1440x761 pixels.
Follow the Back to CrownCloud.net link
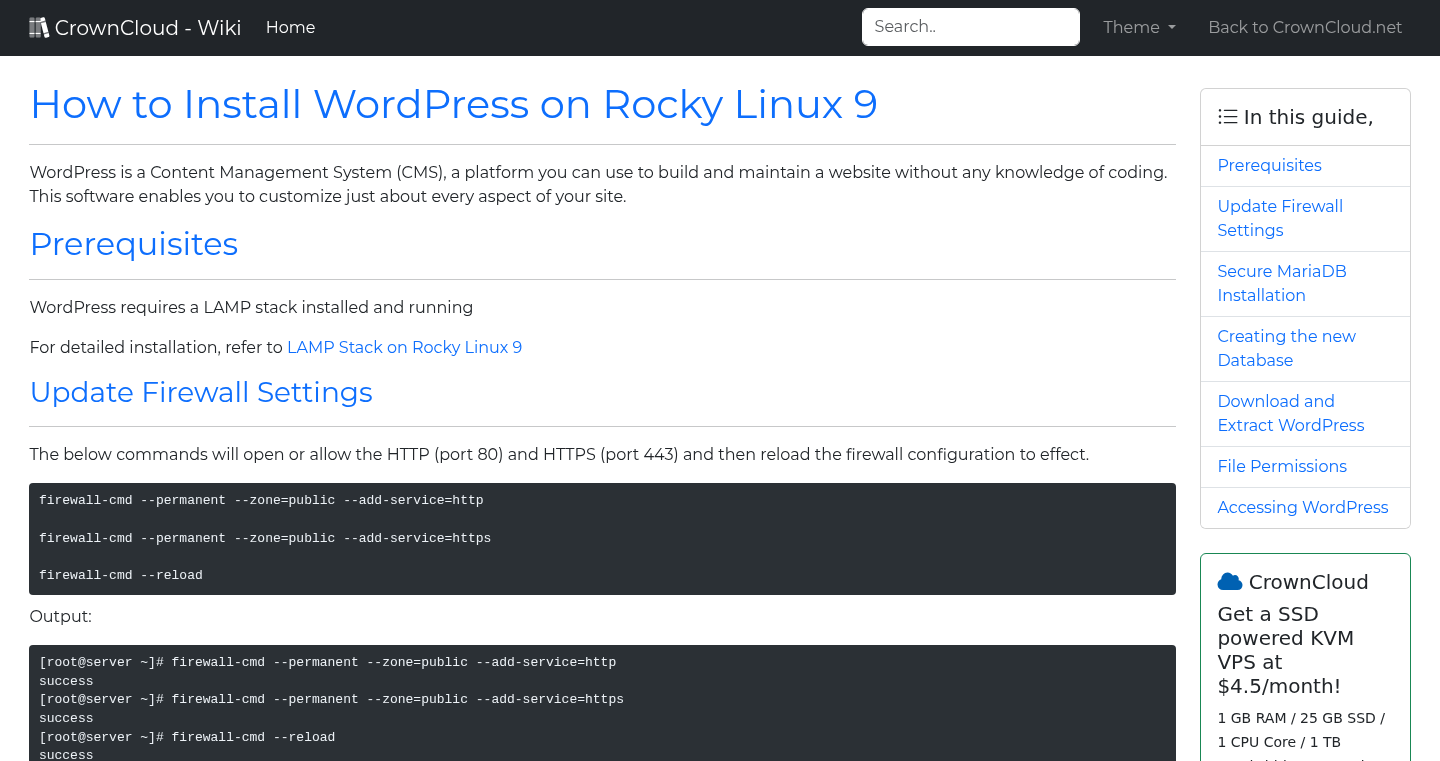(x=1305, y=27)
